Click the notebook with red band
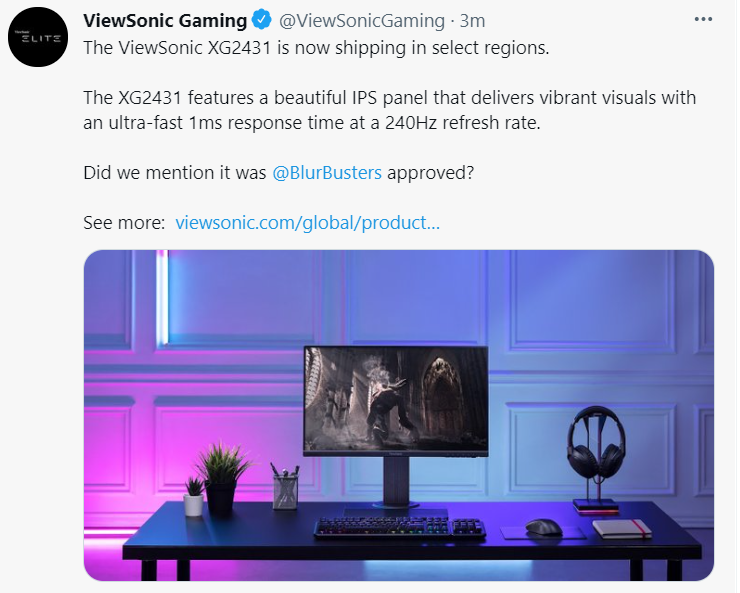 pos(622,528)
